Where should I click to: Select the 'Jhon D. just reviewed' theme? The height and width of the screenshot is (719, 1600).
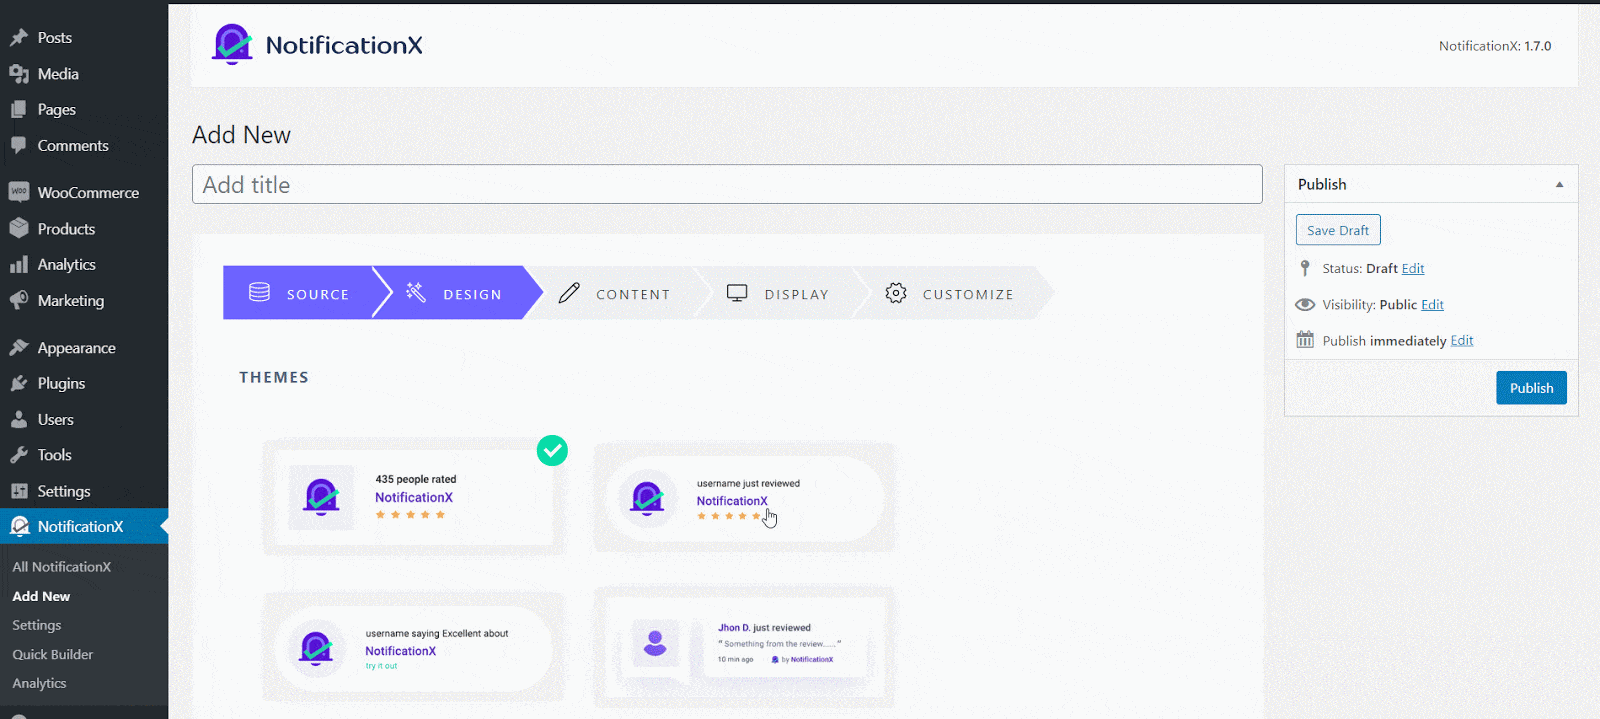click(x=745, y=647)
